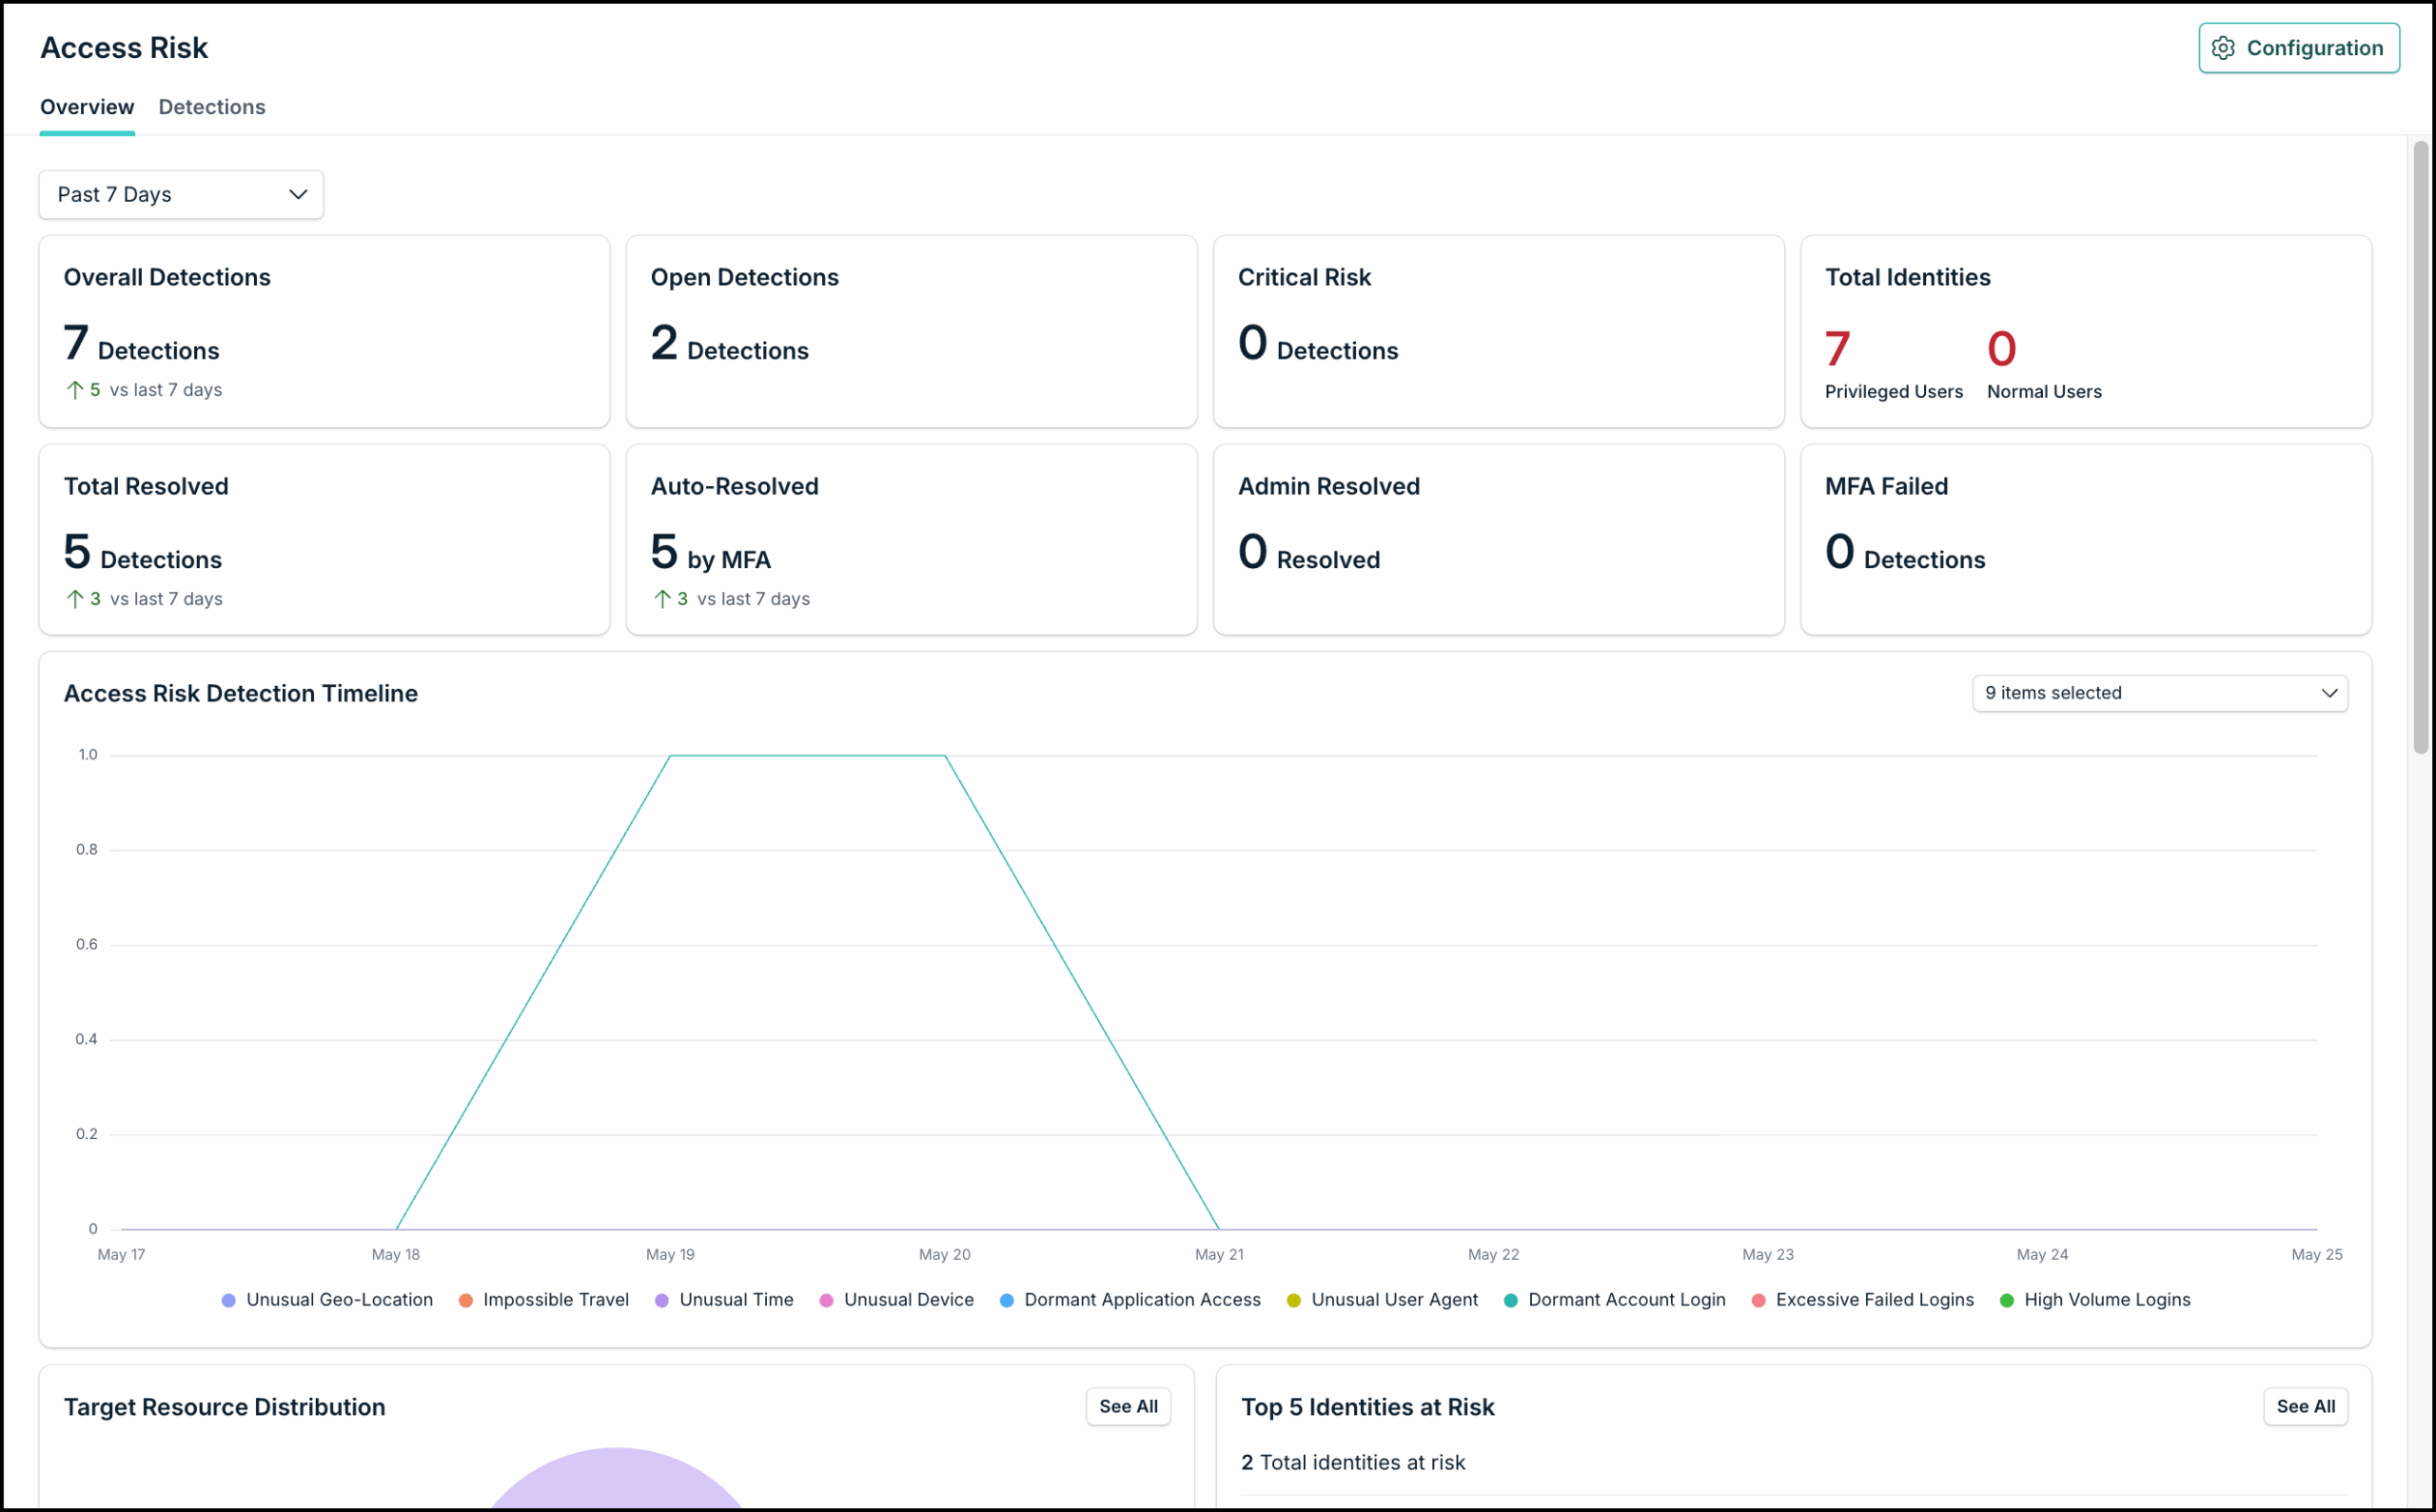Click the May 17 axis label

coord(121,1254)
